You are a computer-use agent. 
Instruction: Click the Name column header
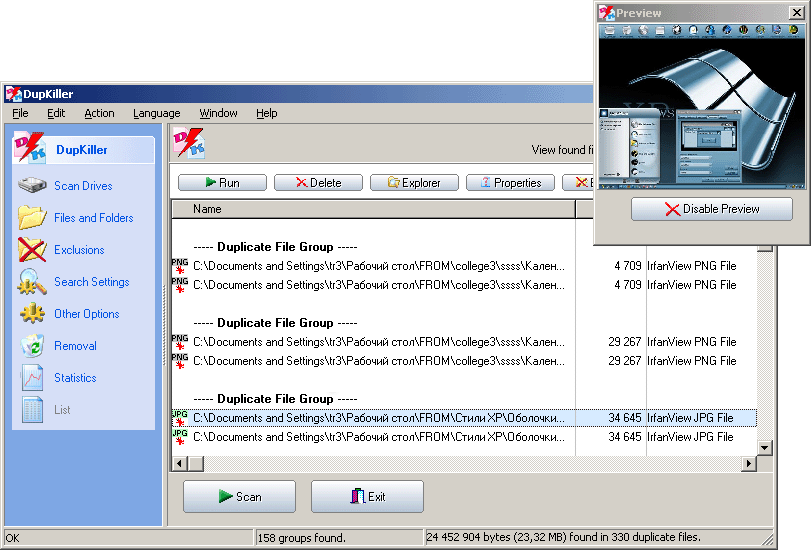[x=373, y=209]
